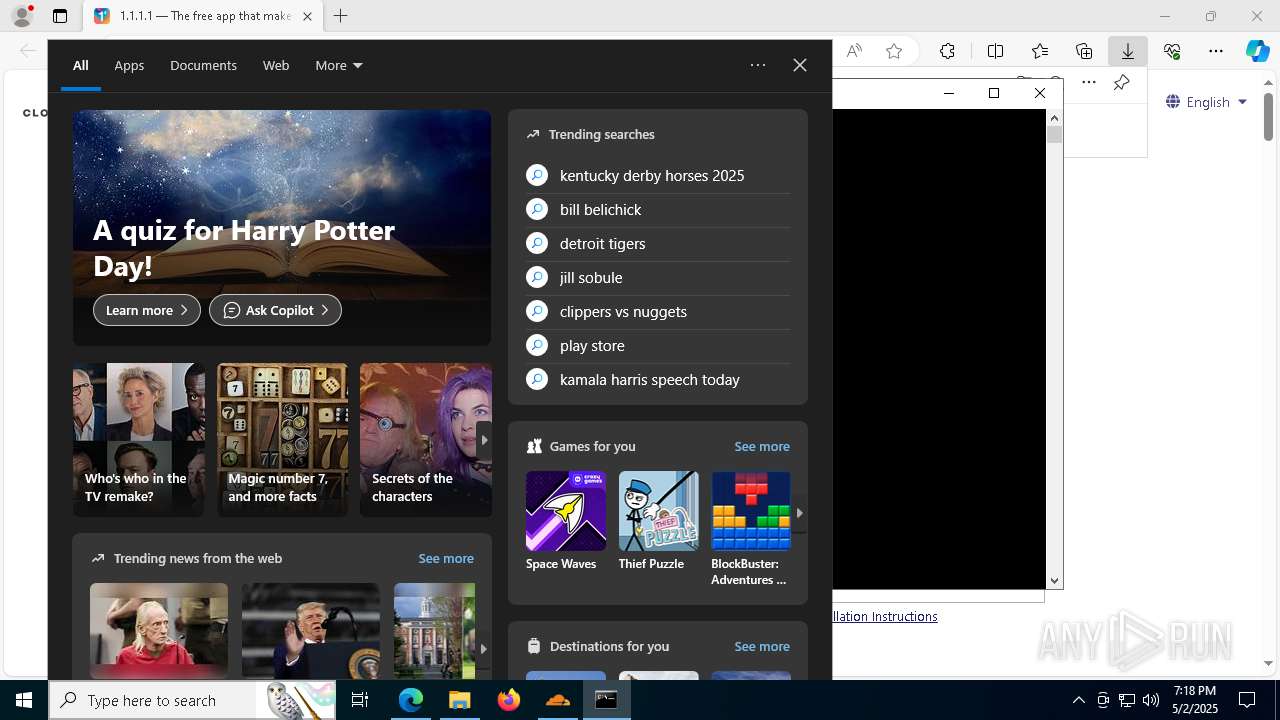The image size is (1280, 720).
Task: Search trending clippers vs nuggets
Action: (658, 311)
